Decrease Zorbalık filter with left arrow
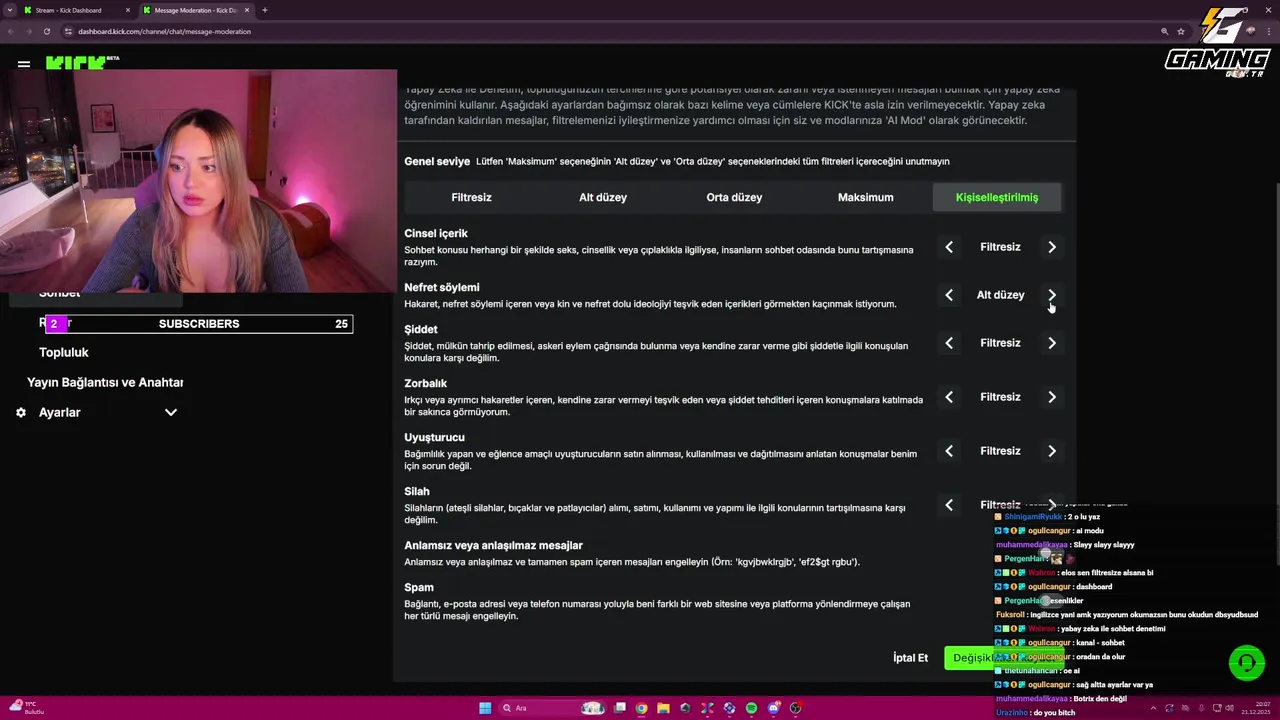Image resolution: width=1280 pixels, height=720 pixels. tap(949, 397)
